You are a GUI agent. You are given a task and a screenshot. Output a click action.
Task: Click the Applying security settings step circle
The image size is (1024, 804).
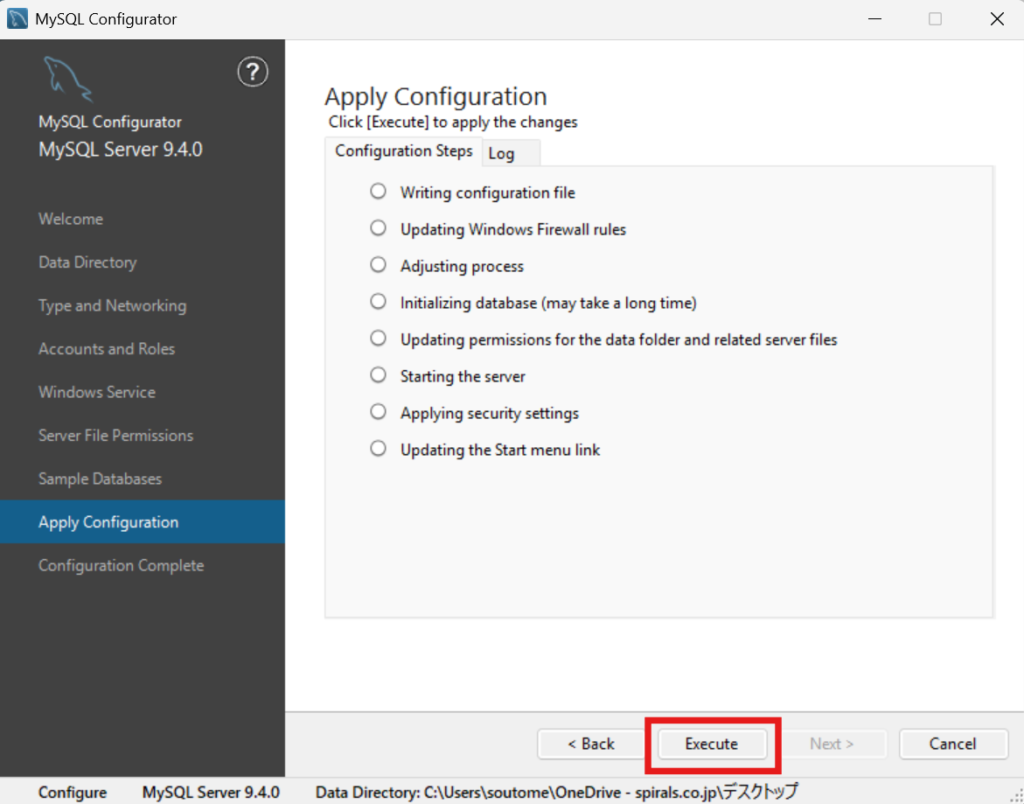click(x=378, y=412)
